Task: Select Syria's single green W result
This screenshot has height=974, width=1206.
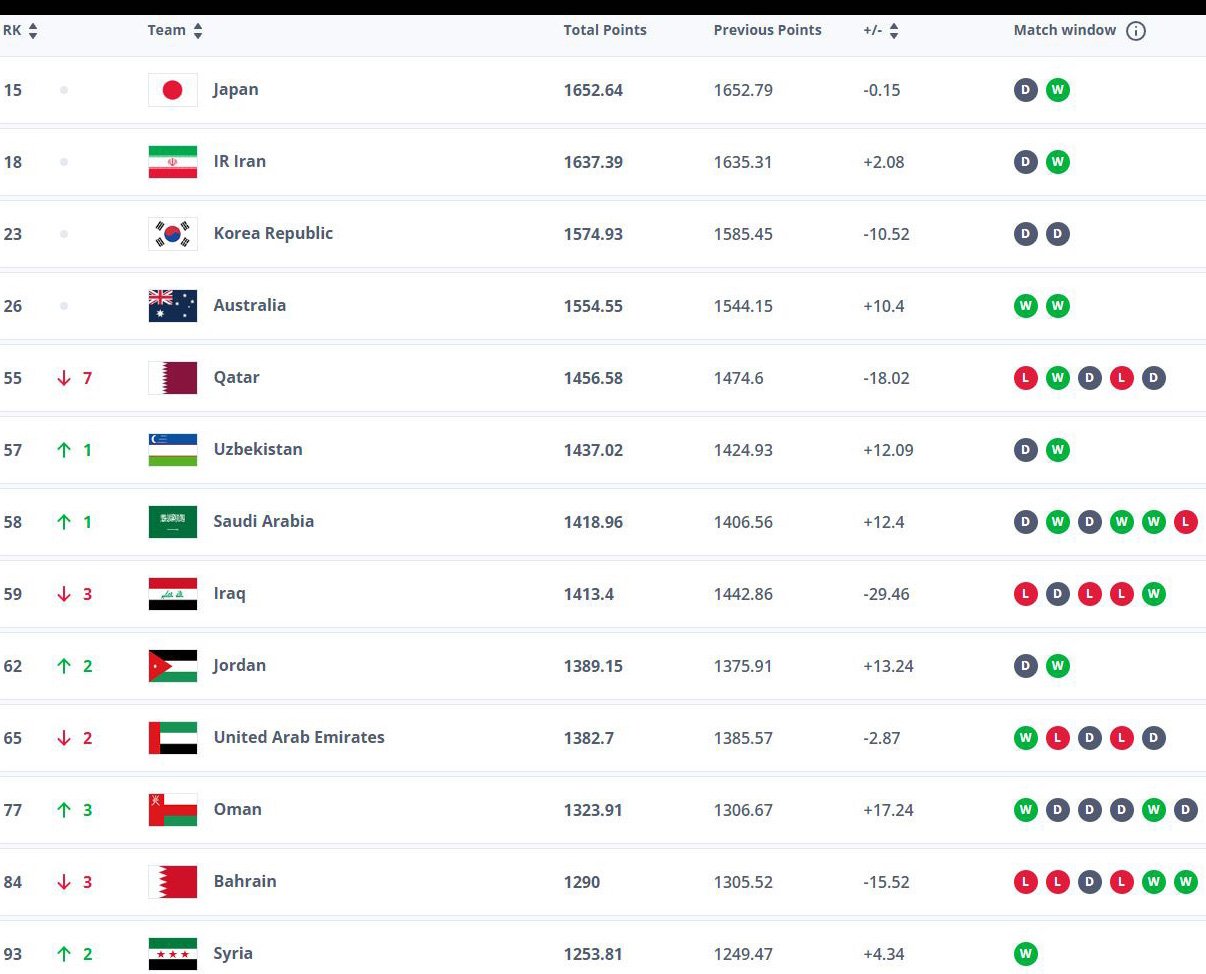Action: (x=1026, y=954)
